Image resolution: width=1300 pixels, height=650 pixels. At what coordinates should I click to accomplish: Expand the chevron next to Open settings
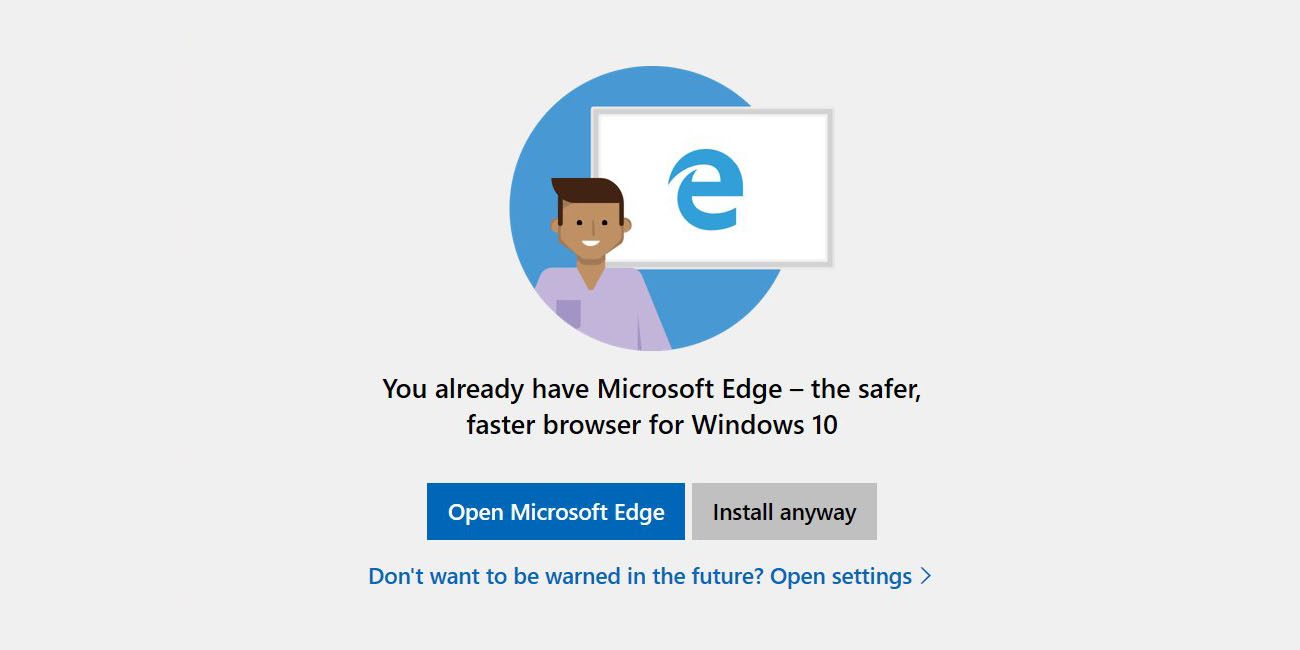(x=925, y=575)
